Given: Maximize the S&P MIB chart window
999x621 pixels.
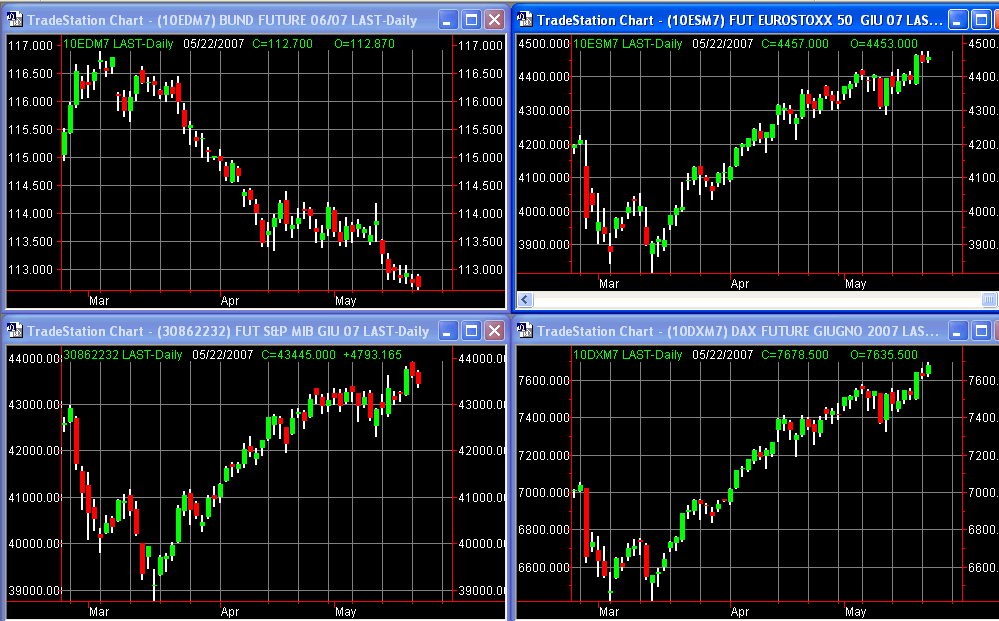Looking at the screenshot, I should [x=472, y=331].
